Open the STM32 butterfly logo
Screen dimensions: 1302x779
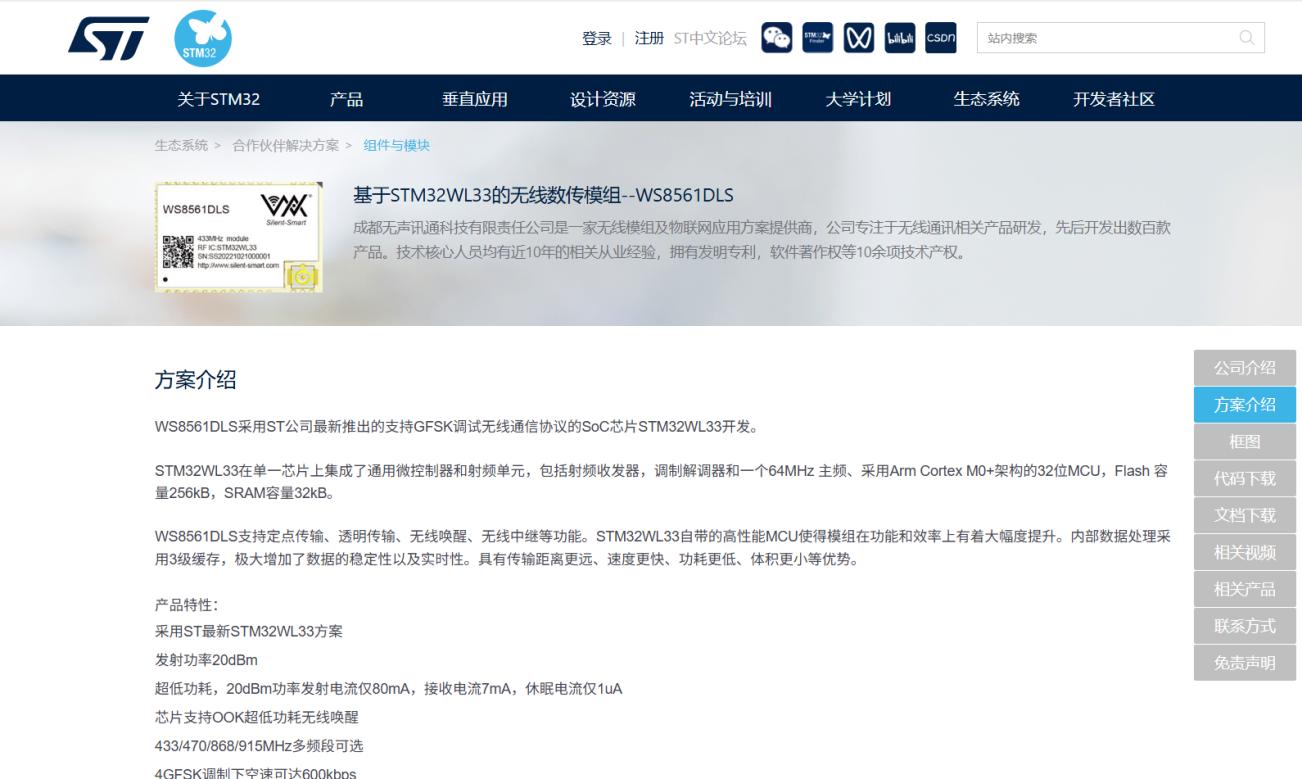202,38
